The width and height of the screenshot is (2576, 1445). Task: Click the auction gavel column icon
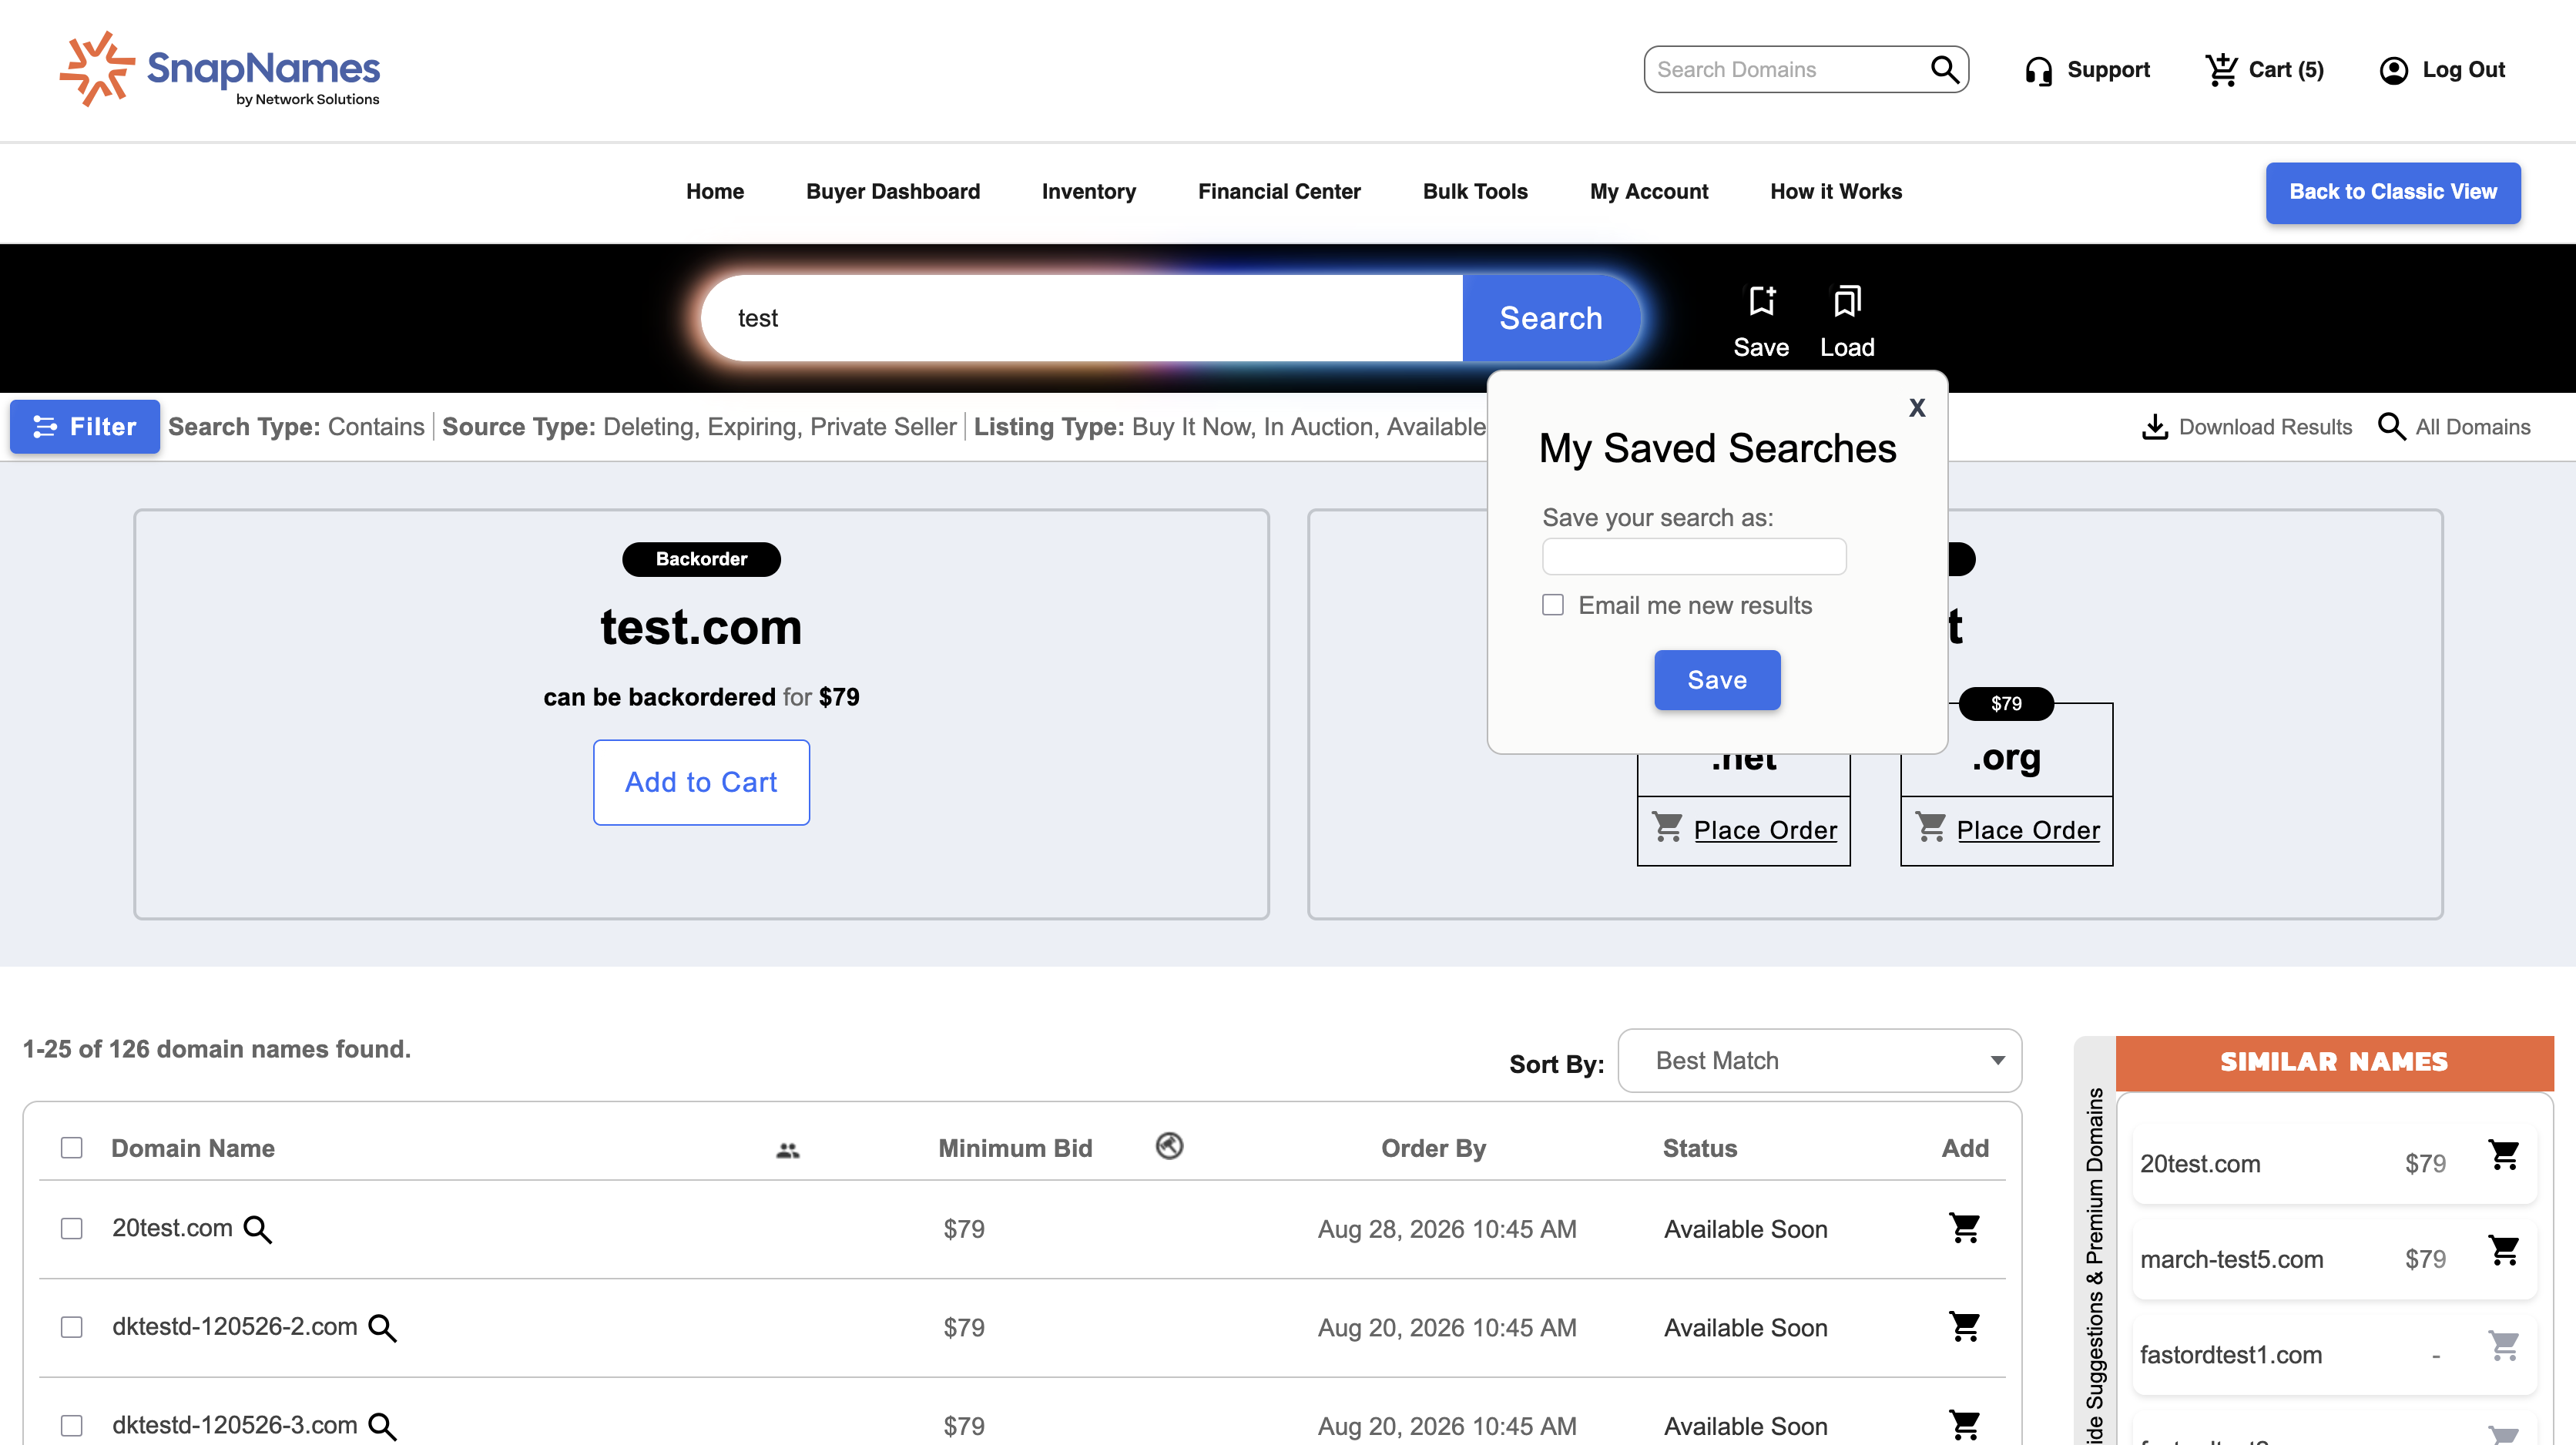pos(1169,1146)
